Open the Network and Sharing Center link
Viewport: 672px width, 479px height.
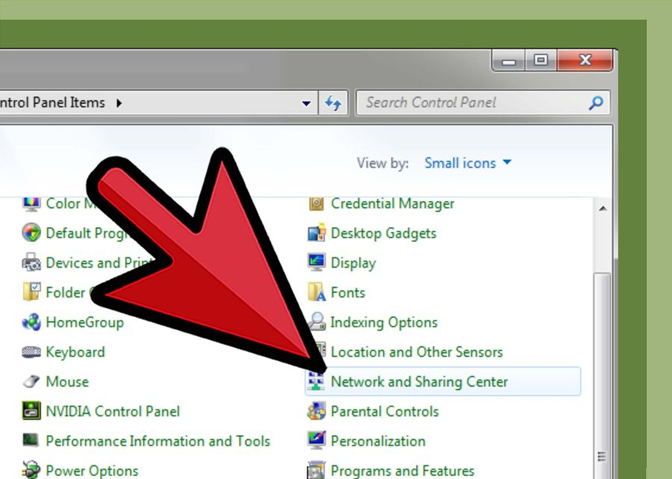pyautogui.click(x=419, y=382)
